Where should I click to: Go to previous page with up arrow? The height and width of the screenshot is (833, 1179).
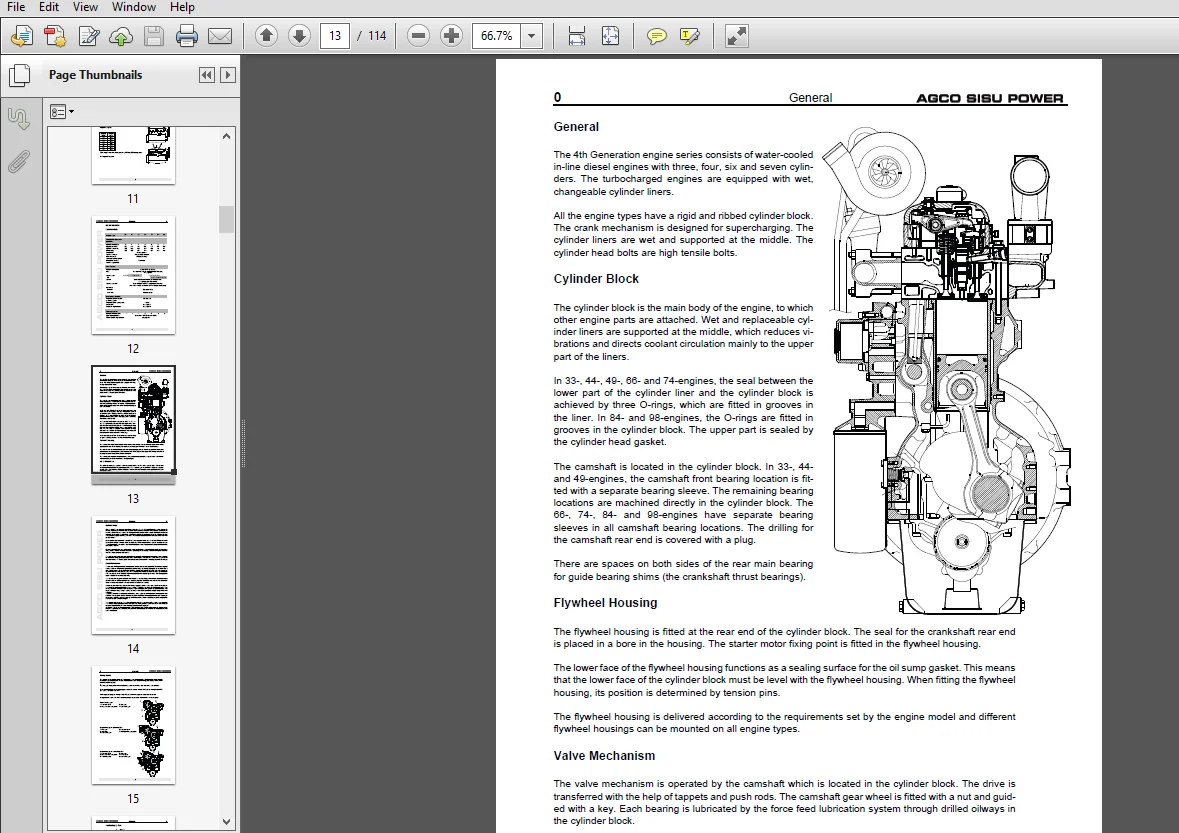(x=266, y=35)
